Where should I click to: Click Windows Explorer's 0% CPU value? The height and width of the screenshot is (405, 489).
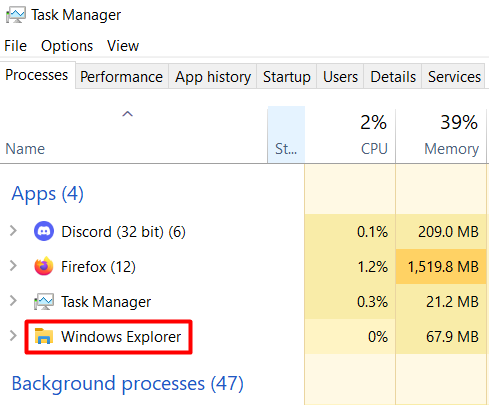pos(378,337)
